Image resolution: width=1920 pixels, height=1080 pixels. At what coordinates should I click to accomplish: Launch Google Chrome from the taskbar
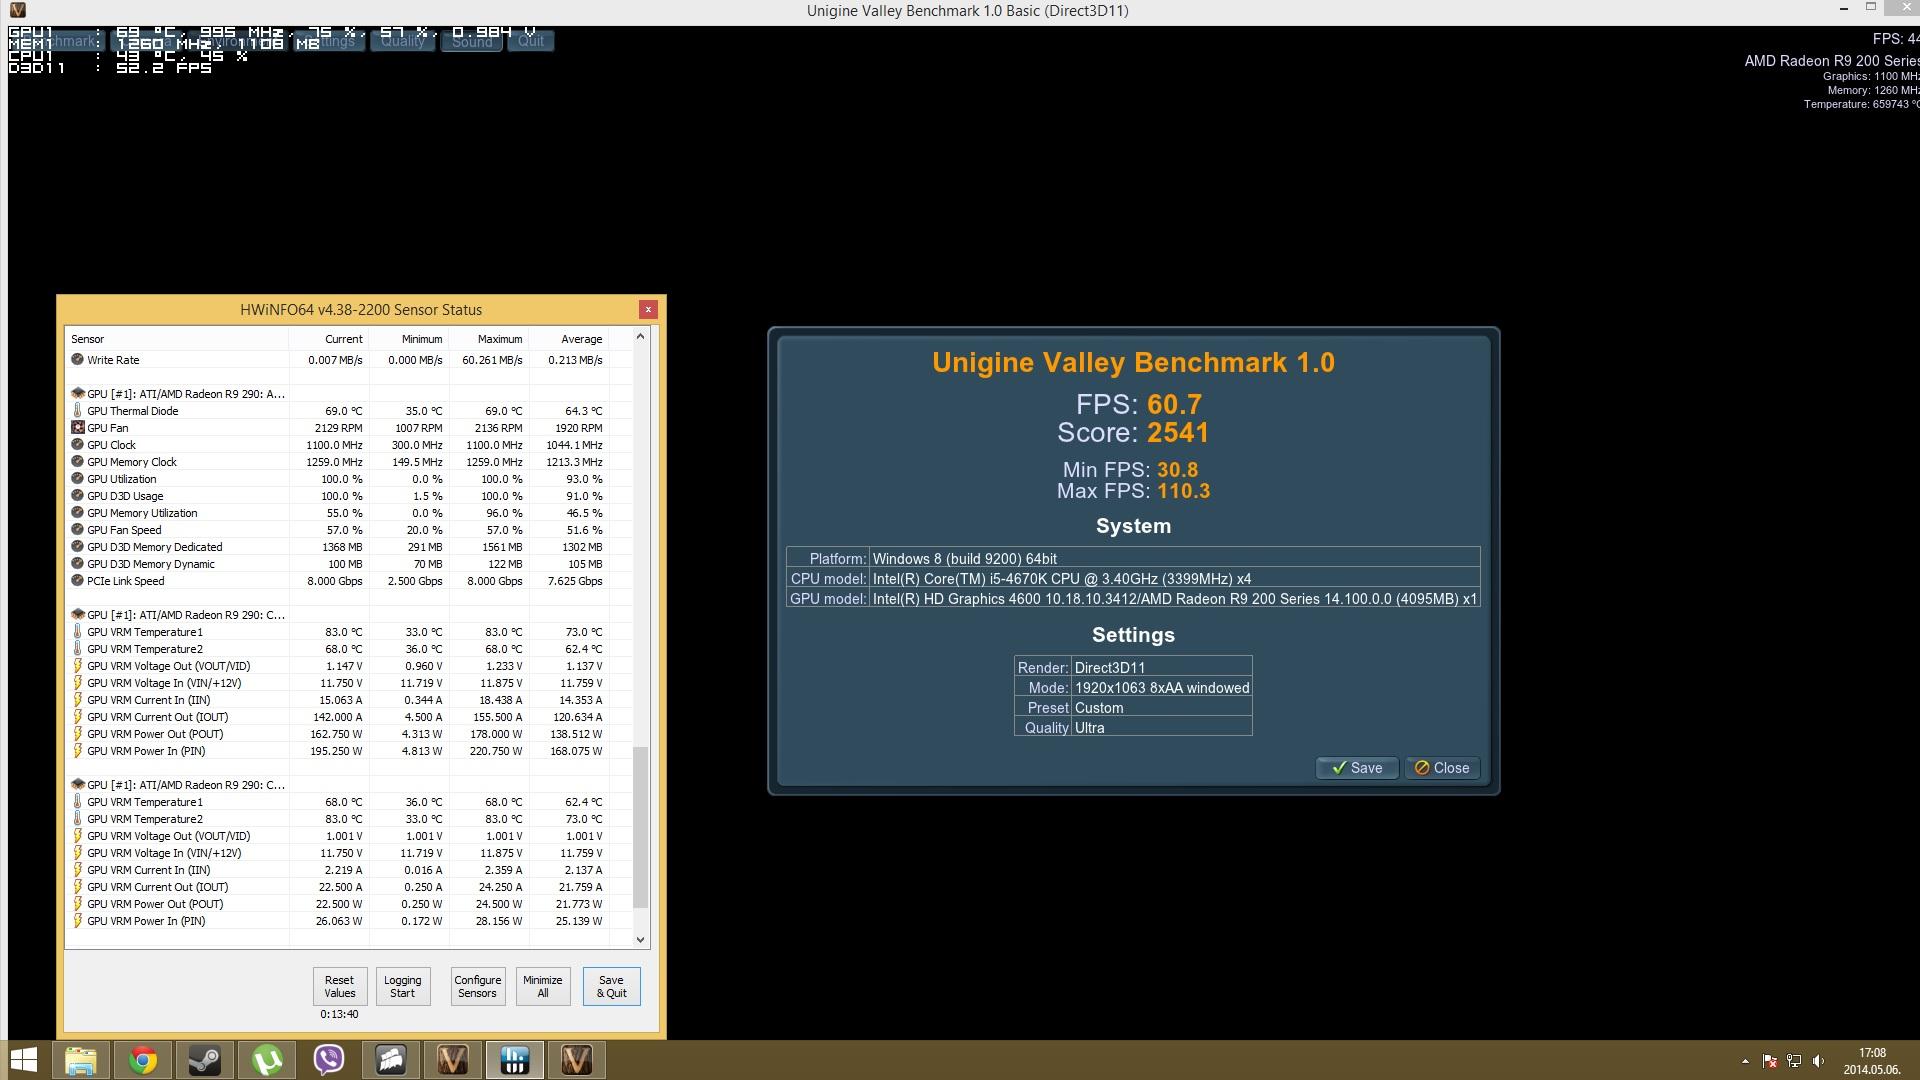[143, 1060]
